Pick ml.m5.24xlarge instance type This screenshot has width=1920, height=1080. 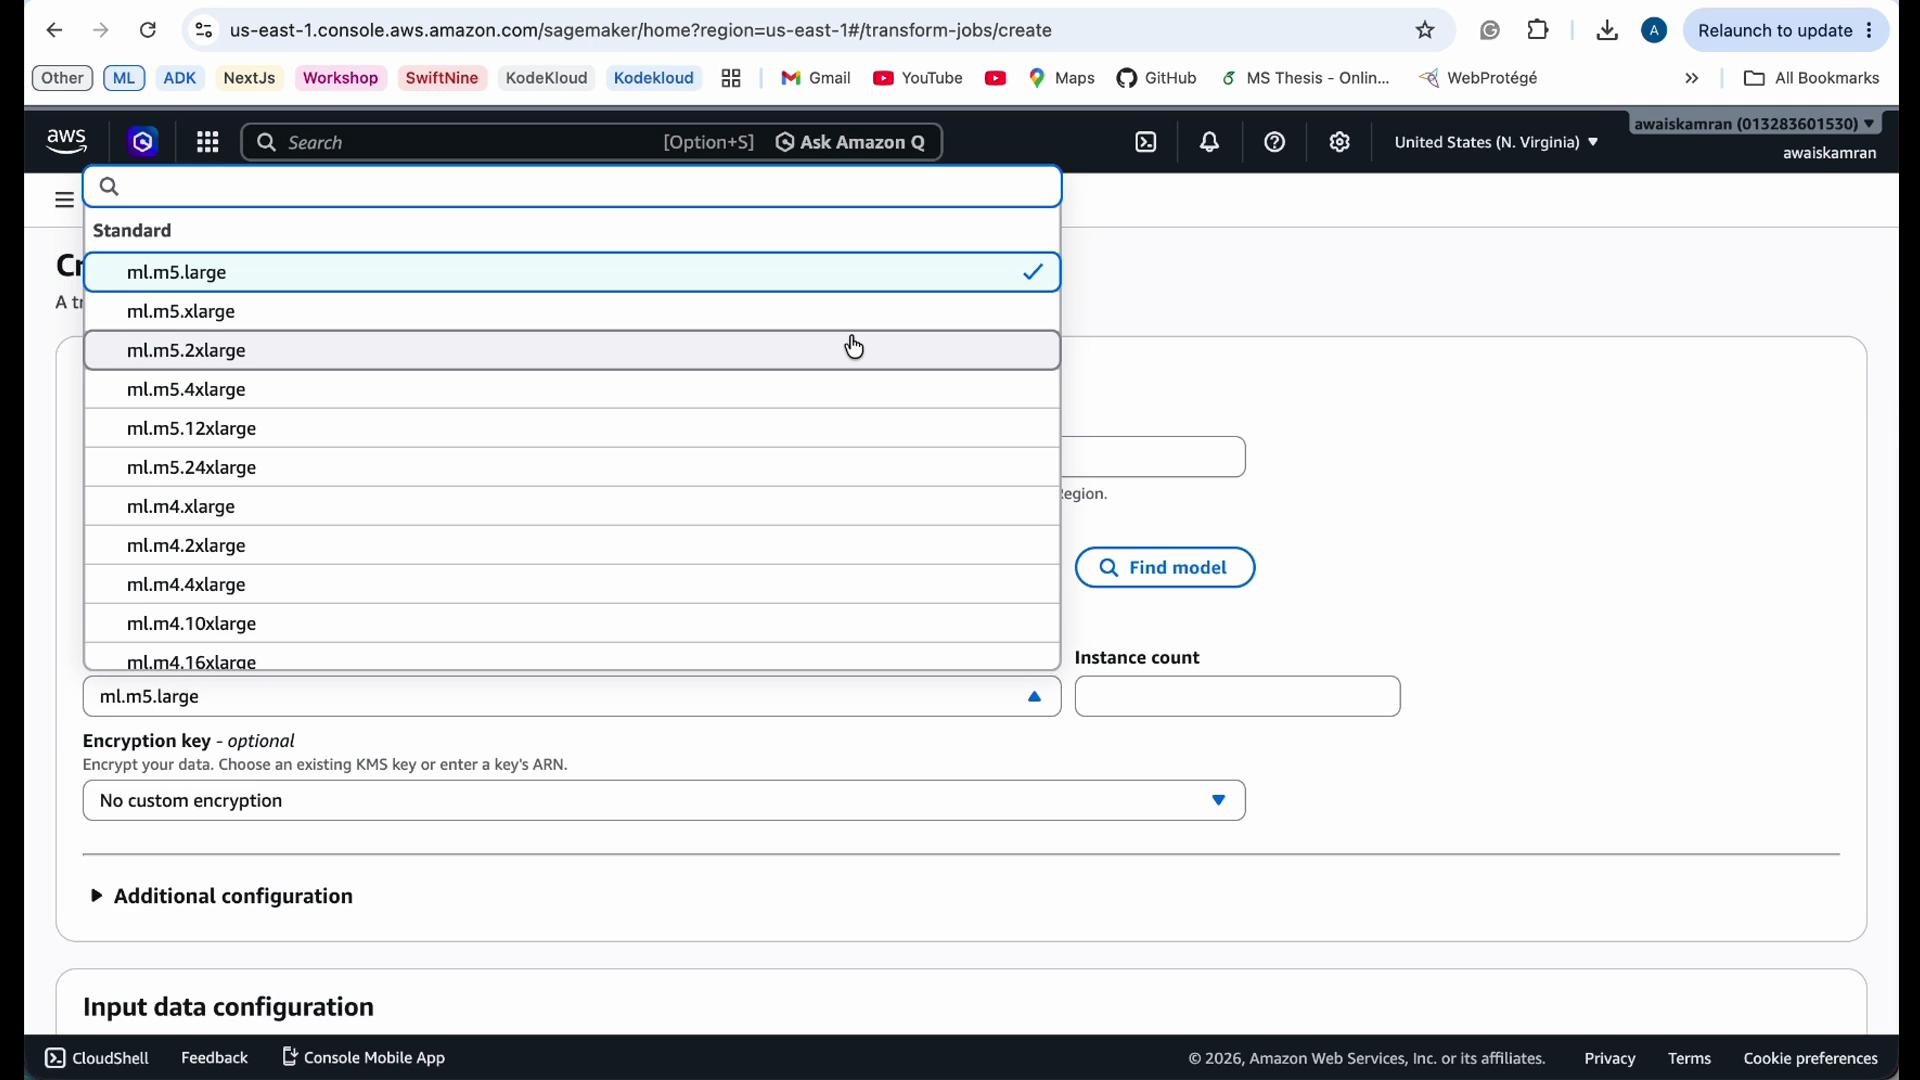click(x=572, y=468)
